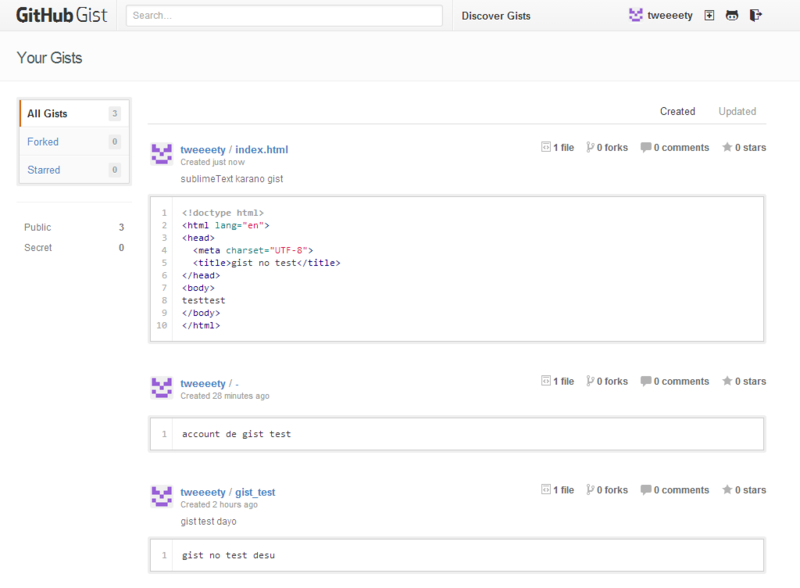Click '0 forks' on gist_test gist
800x588 pixels.
[x=612, y=489]
